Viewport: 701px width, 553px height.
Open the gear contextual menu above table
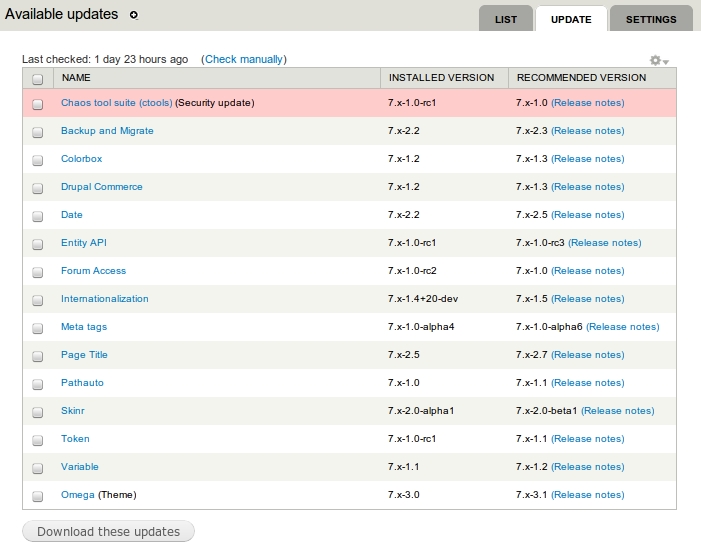point(659,60)
